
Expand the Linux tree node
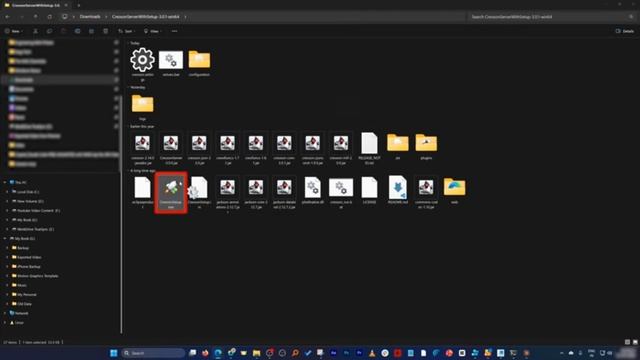[5, 322]
